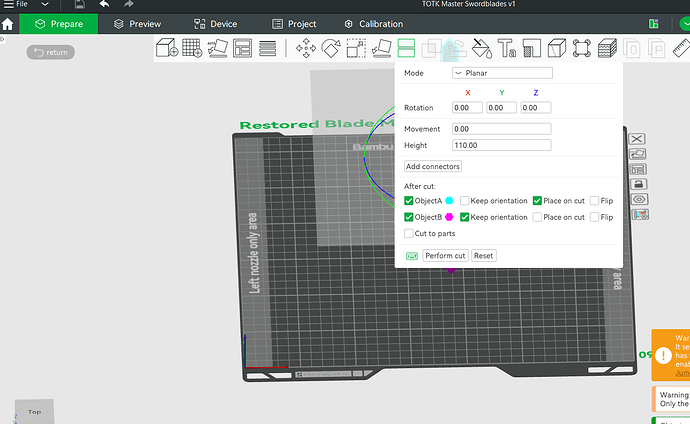
Task: Enable the Cut to parts checkbox
Action: coord(408,233)
